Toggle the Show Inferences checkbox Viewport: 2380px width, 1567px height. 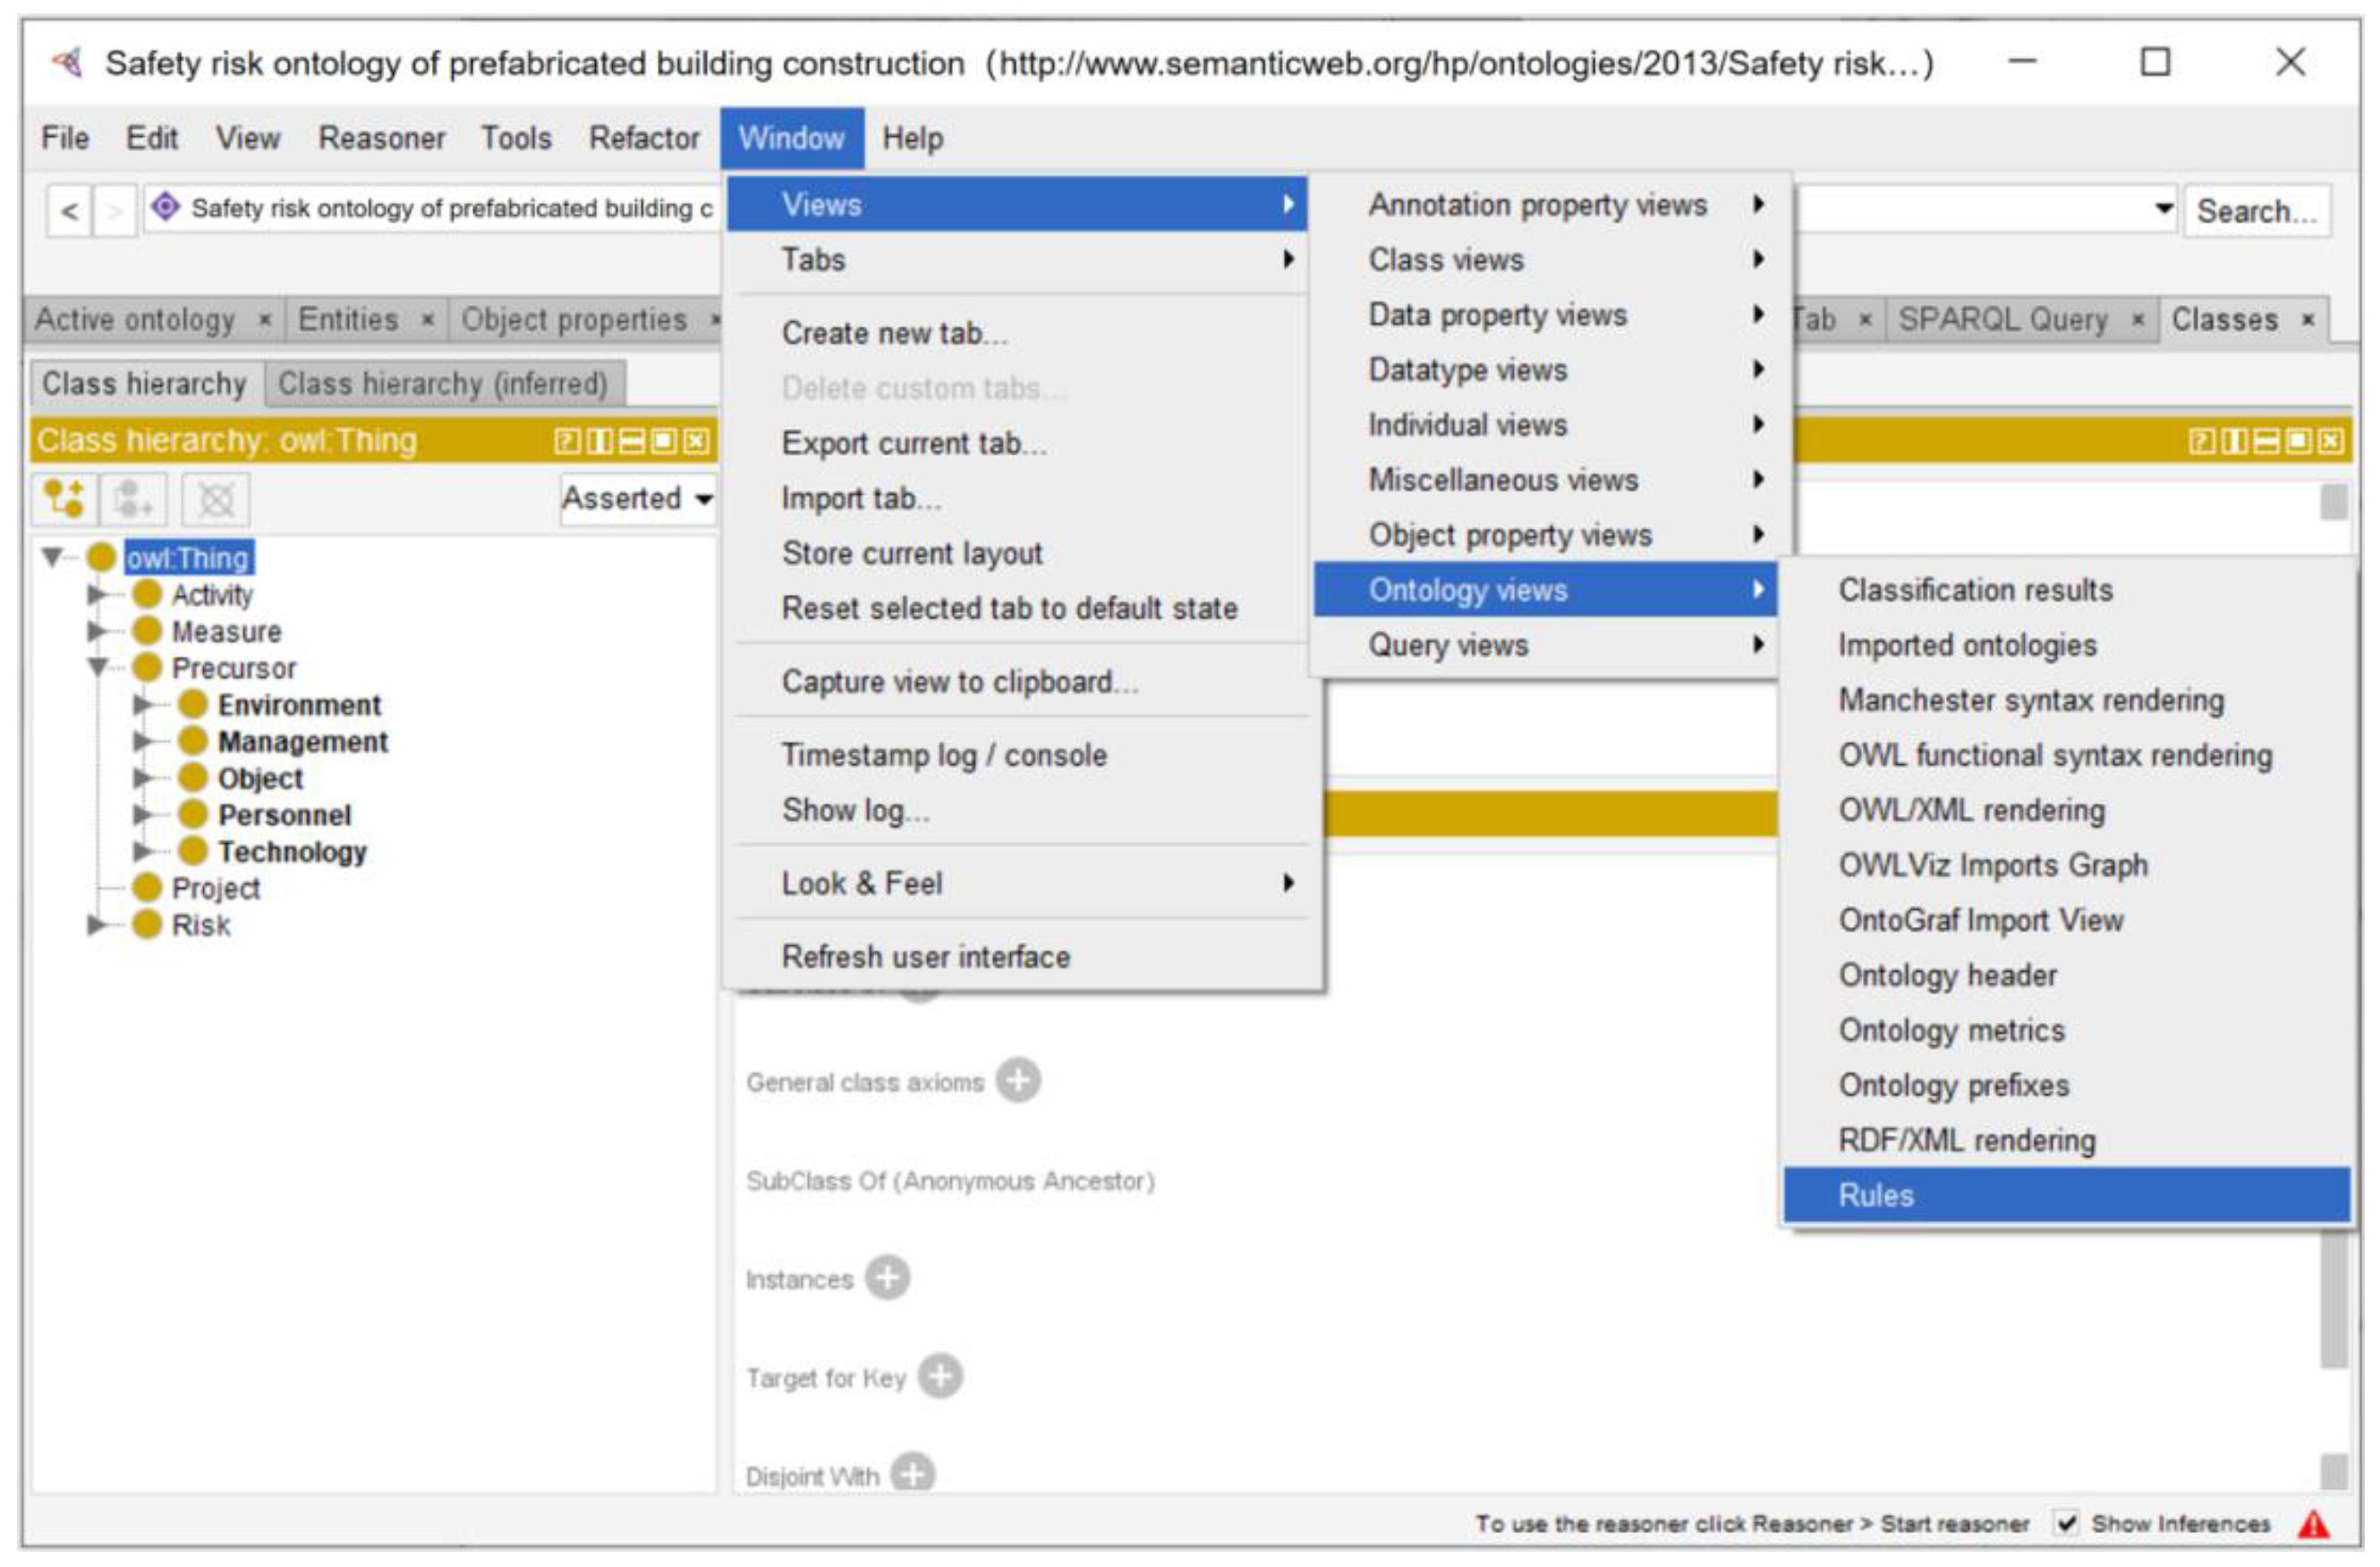coord(2066,1523)
